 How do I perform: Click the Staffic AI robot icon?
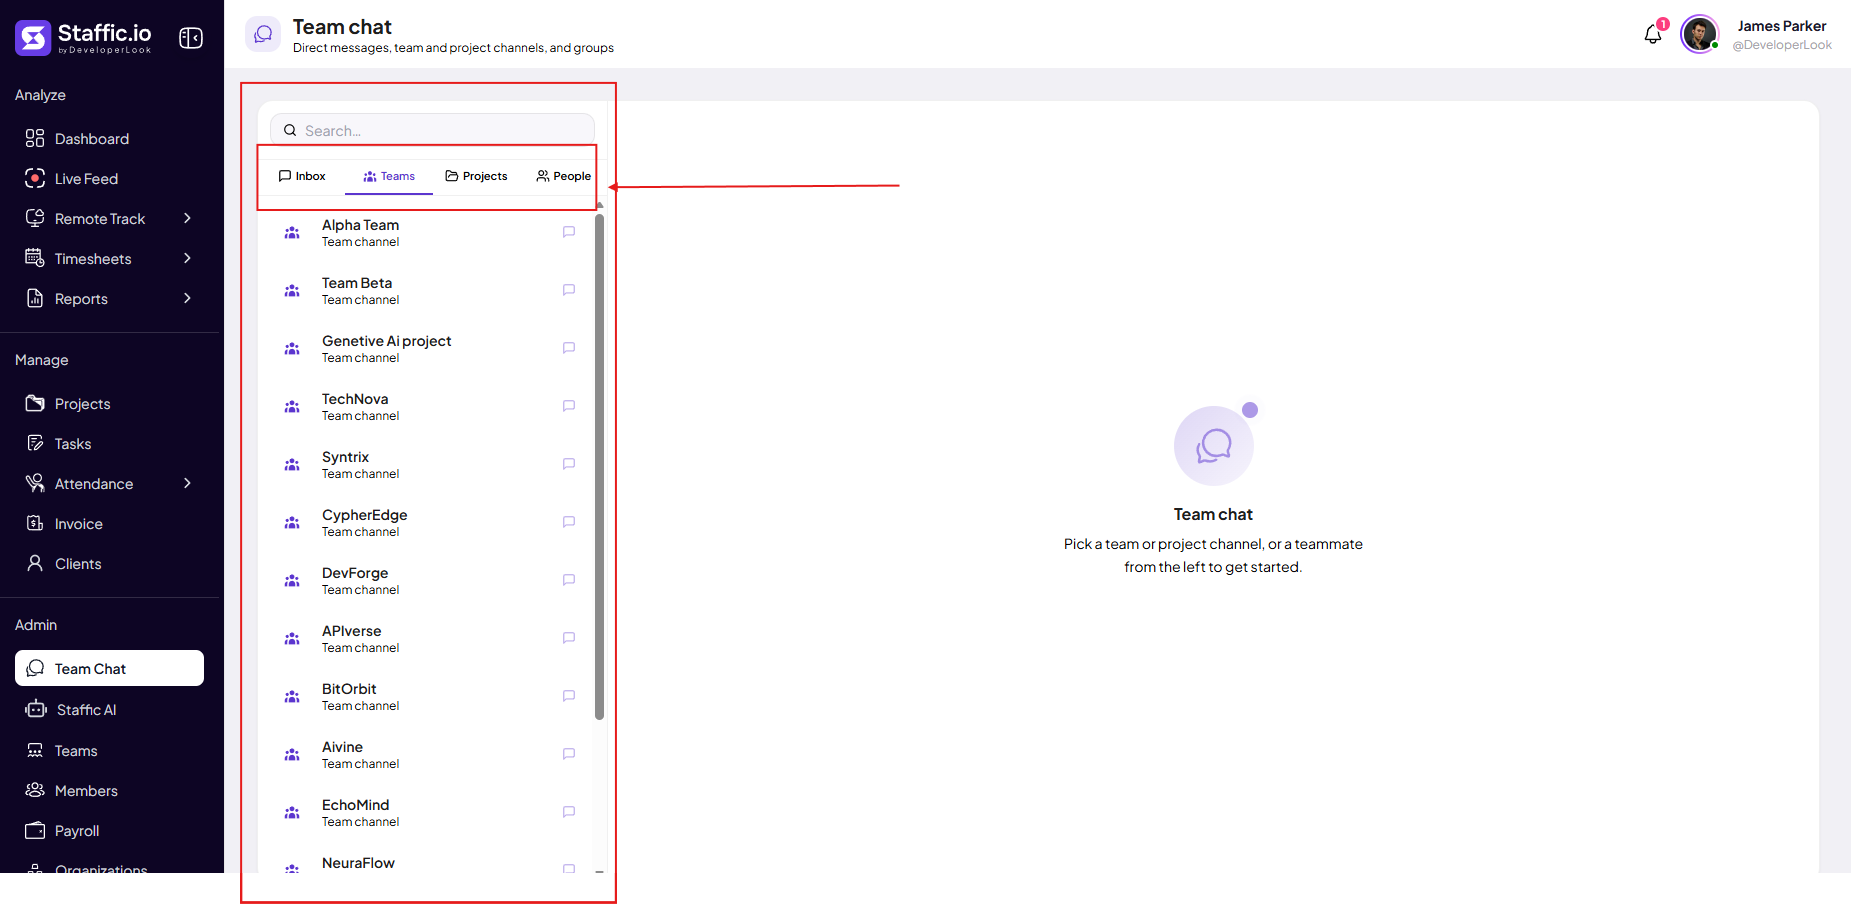pyautogui.click(x=36, y=709)
